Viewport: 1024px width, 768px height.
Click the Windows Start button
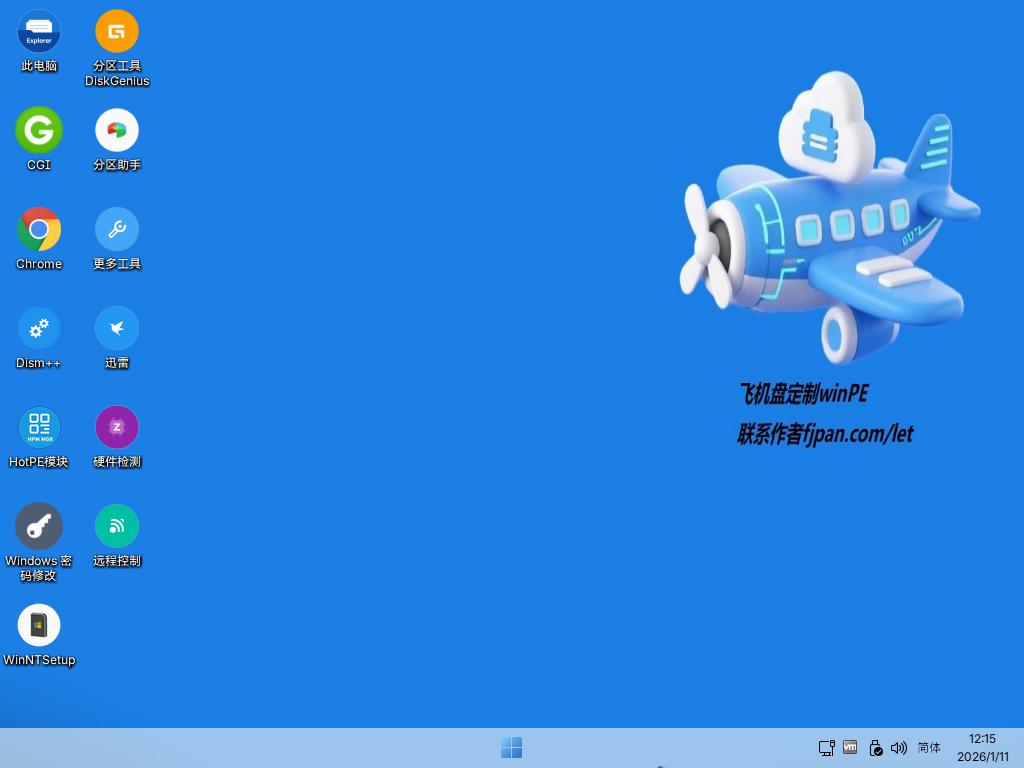[x=511, y=748]
